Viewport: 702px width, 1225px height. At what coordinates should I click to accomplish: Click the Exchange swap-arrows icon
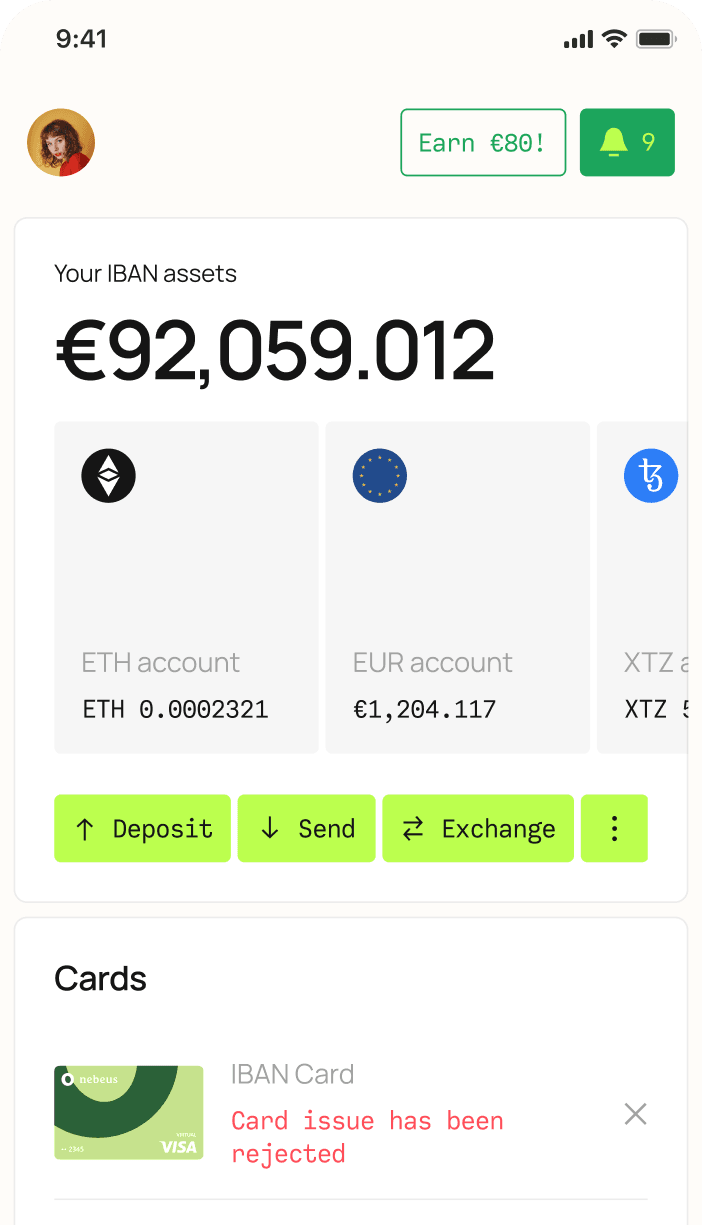click(x=413, y=829)
